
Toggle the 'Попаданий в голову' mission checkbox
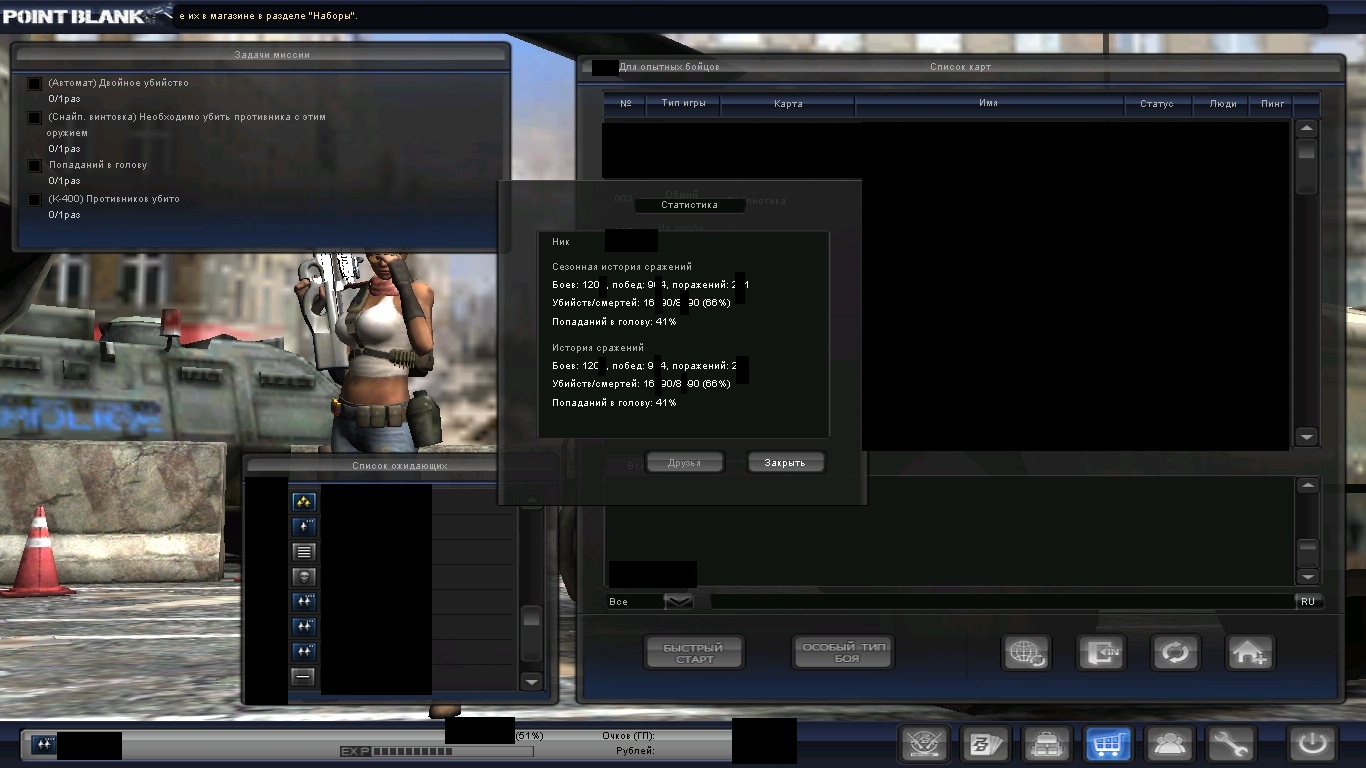[35, 166]
